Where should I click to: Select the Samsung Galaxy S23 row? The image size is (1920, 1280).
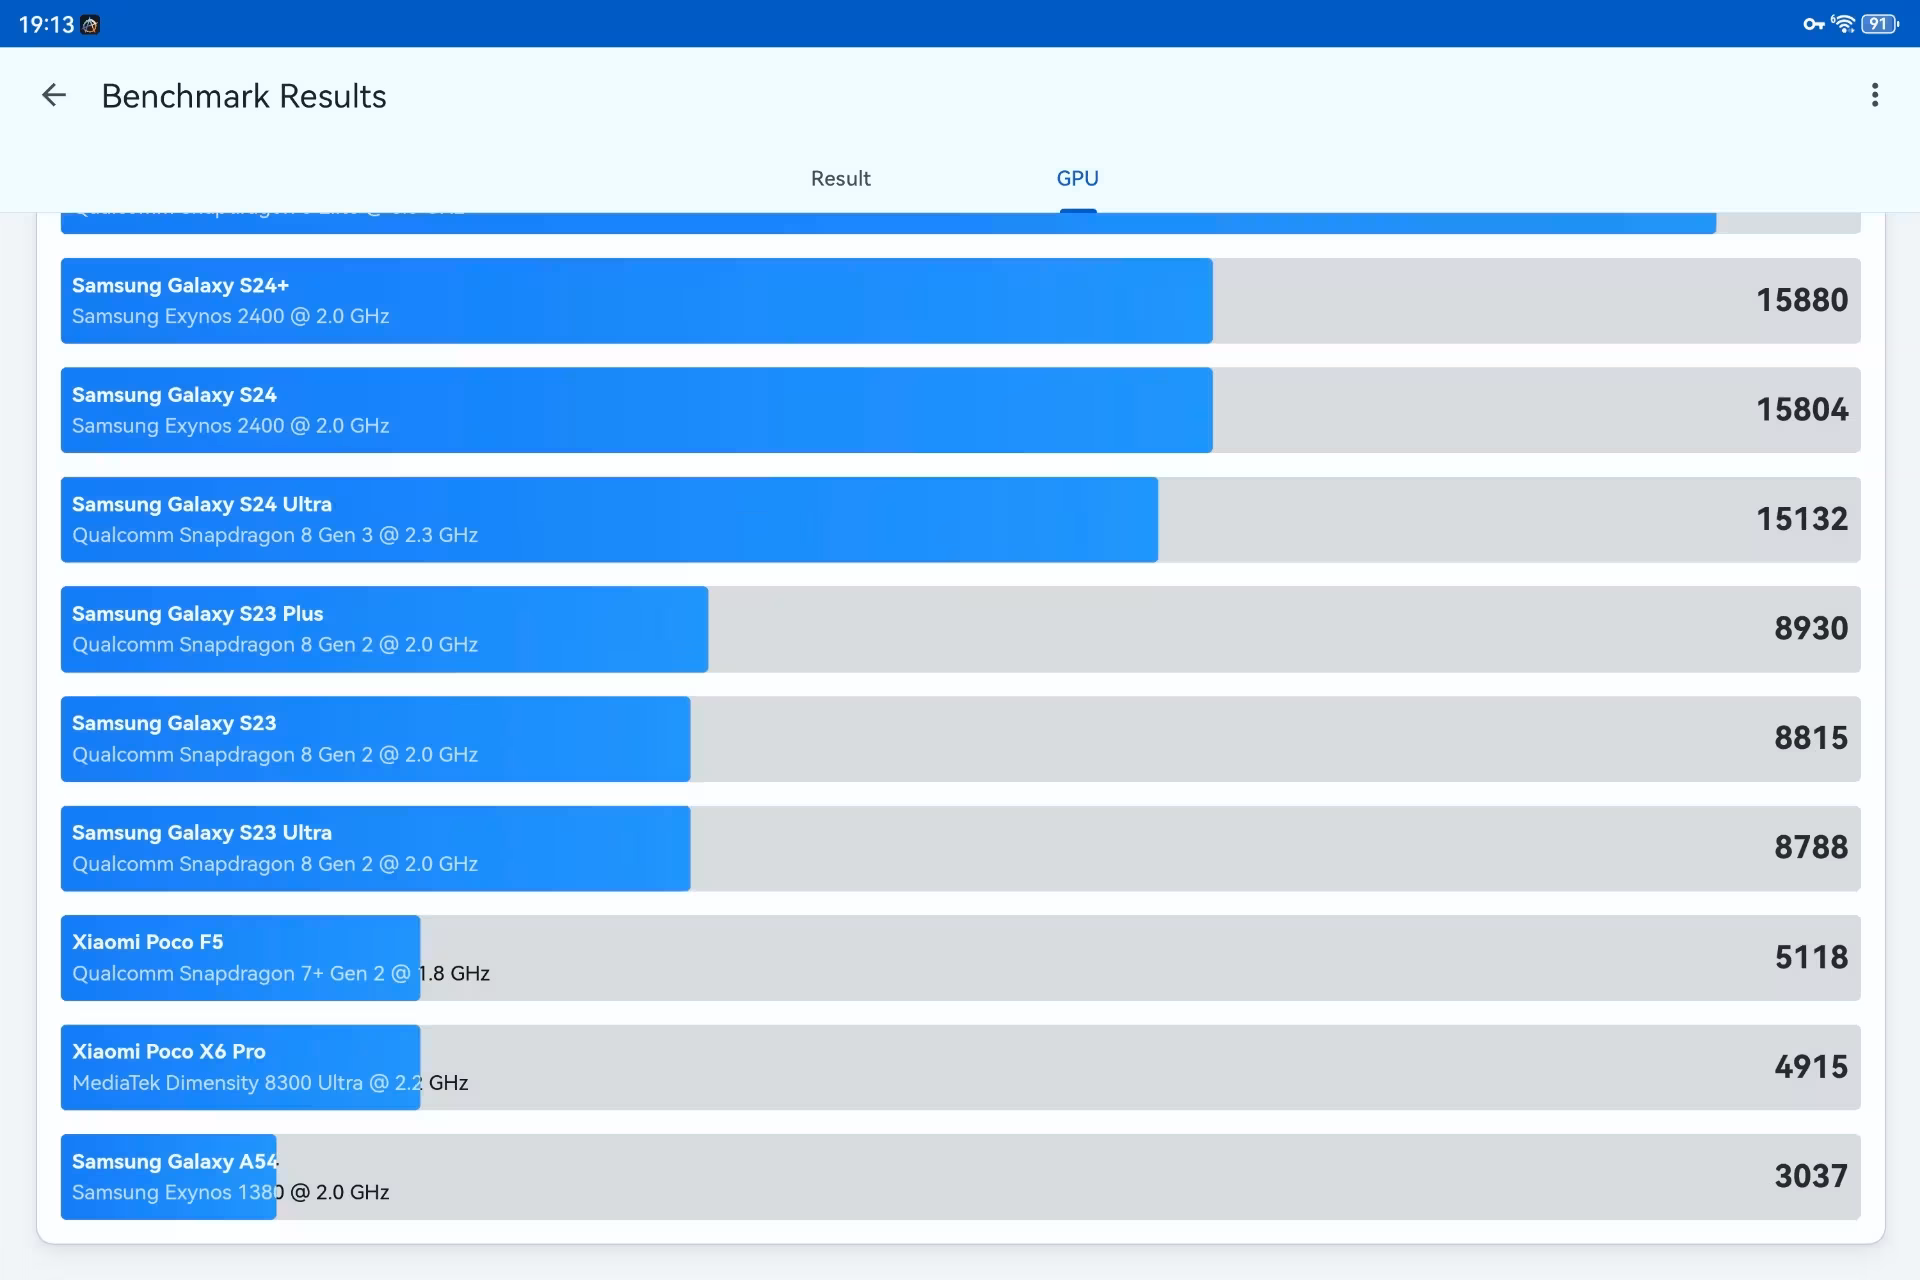[x=960, y=739]
